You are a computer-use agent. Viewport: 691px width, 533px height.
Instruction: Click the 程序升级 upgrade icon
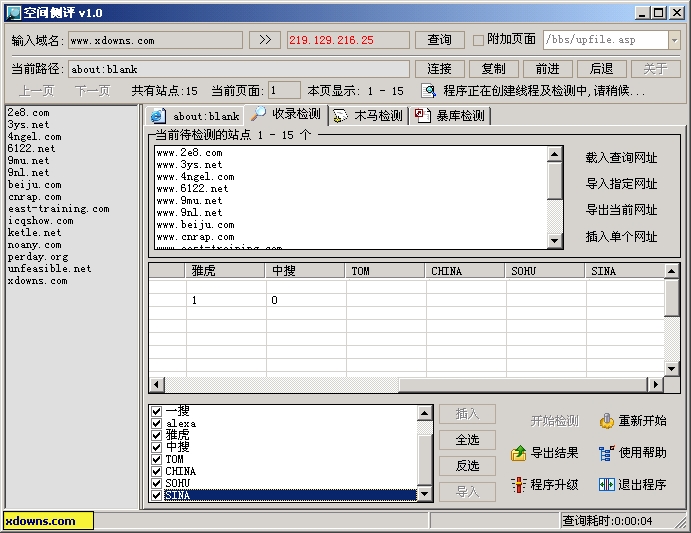[518, 485]
